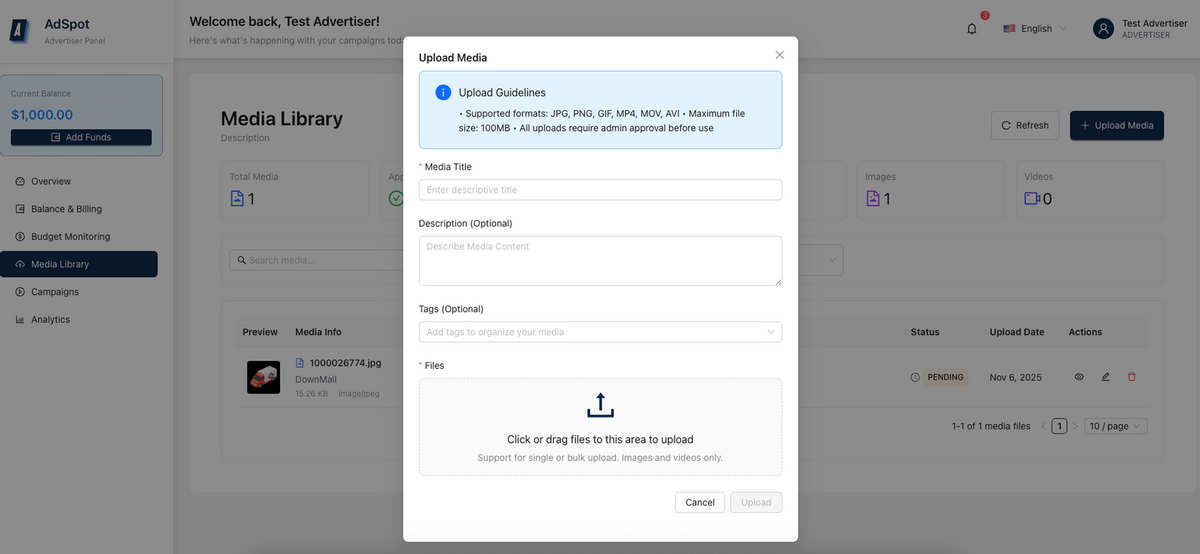Expand the English language selector
Screen dimensions: 1200x554
click(x=1035, y=29)
